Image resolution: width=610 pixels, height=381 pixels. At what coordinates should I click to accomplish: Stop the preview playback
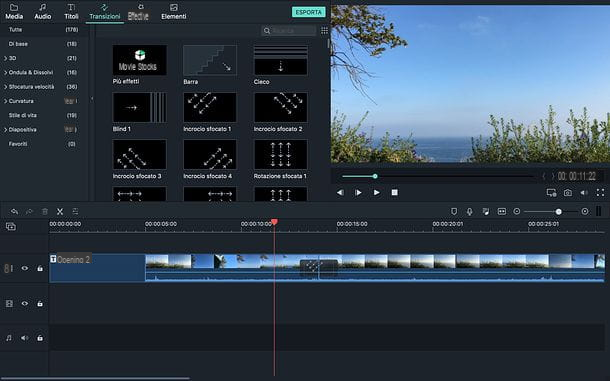(x=394, y=193)
